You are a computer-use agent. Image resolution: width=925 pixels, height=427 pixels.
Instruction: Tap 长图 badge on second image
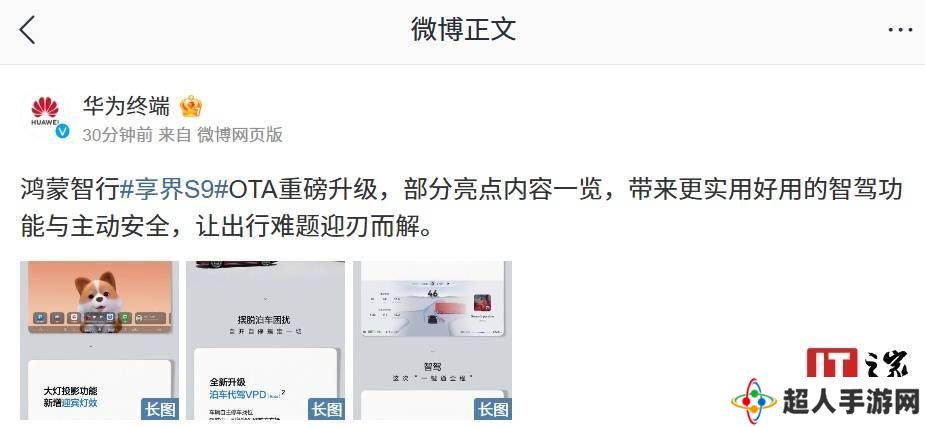coord(326,409)
